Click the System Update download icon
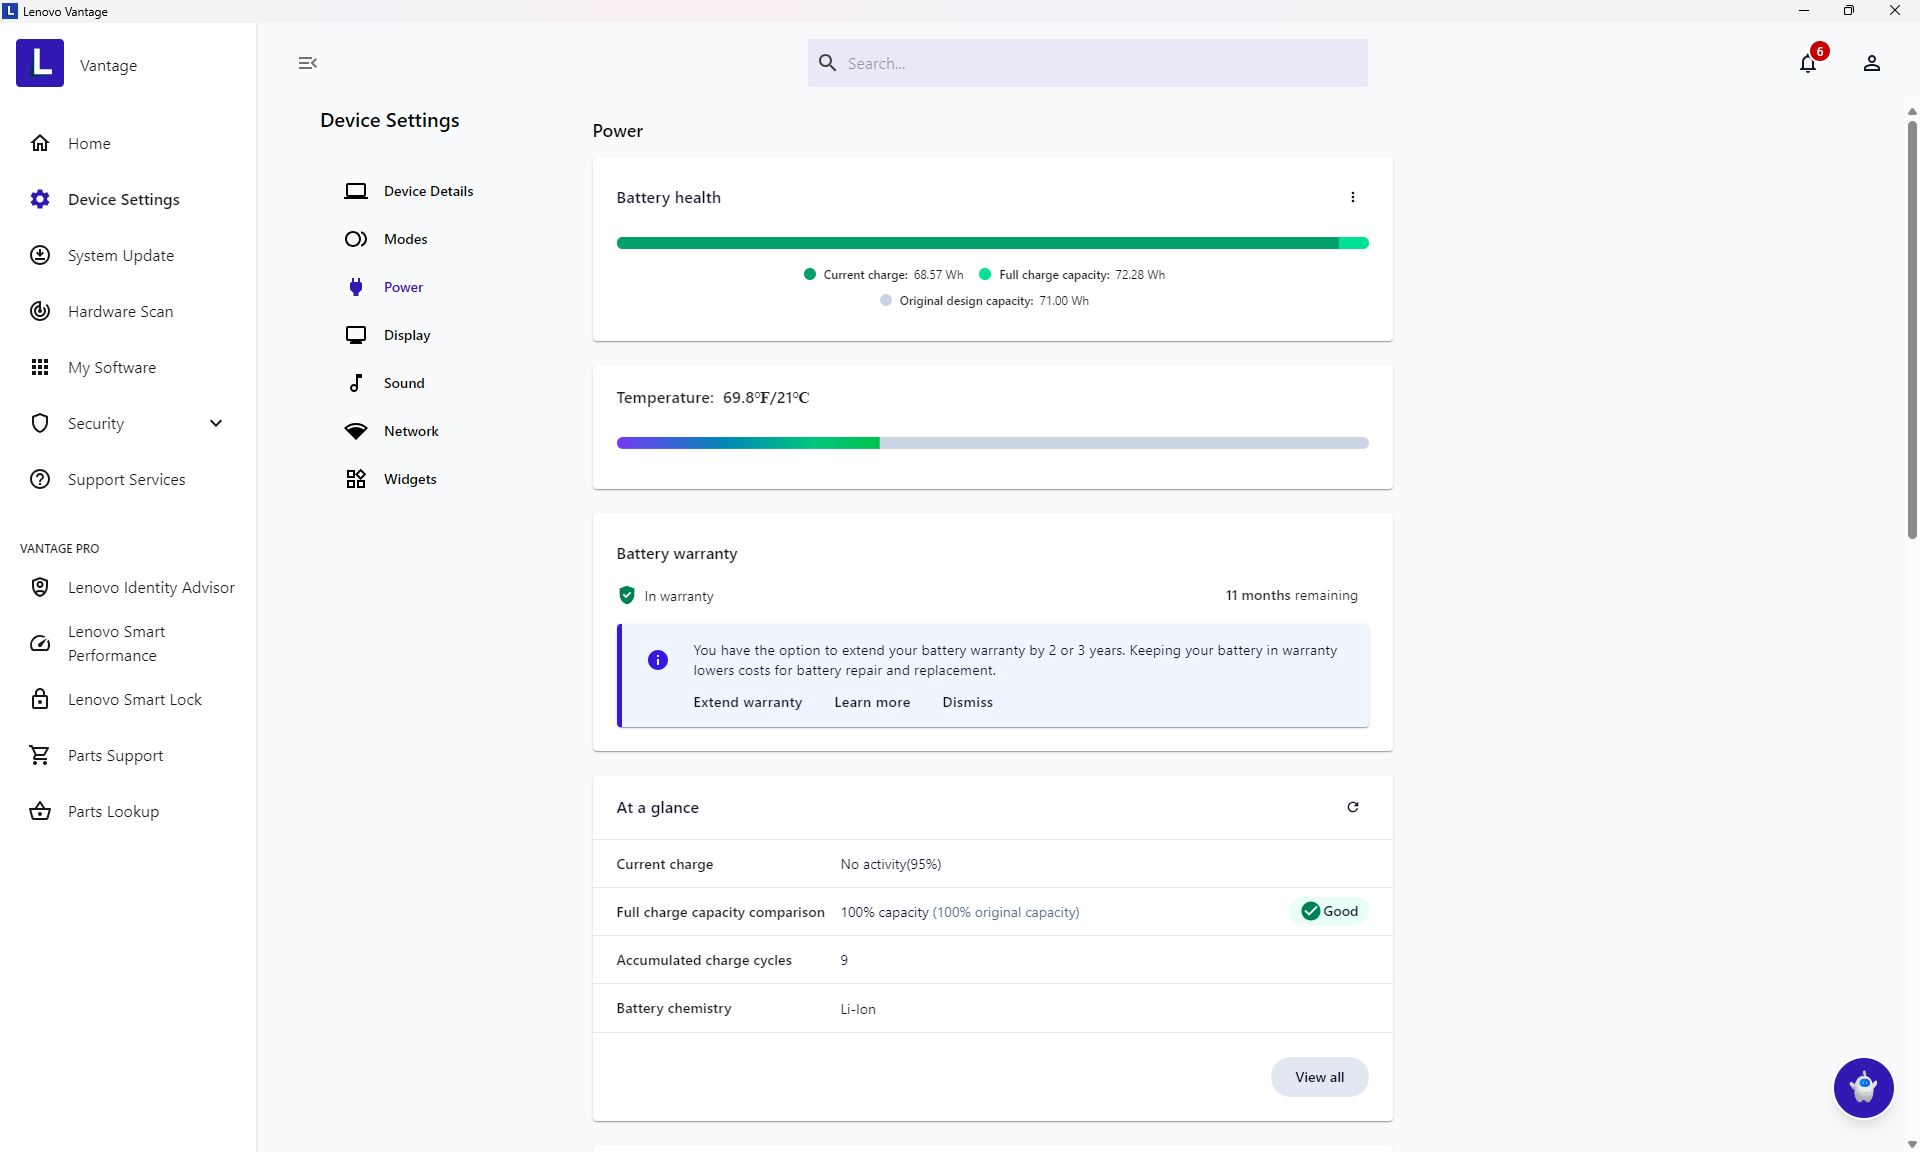 [x=40, y=255]
